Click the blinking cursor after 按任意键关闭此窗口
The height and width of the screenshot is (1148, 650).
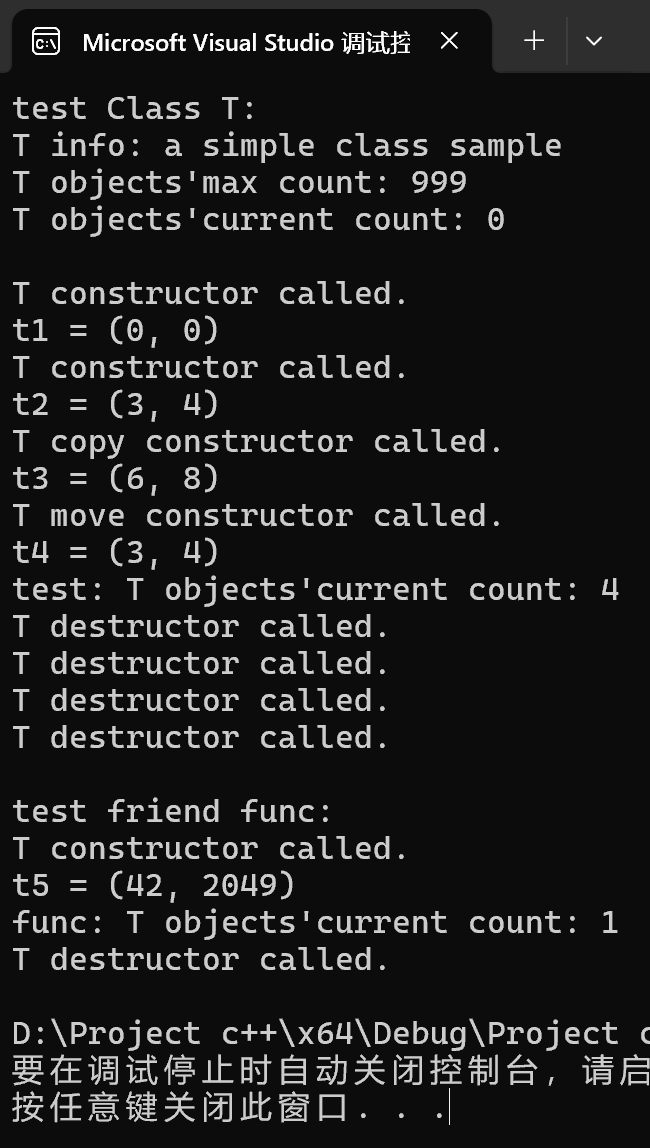pos(449,1107)
